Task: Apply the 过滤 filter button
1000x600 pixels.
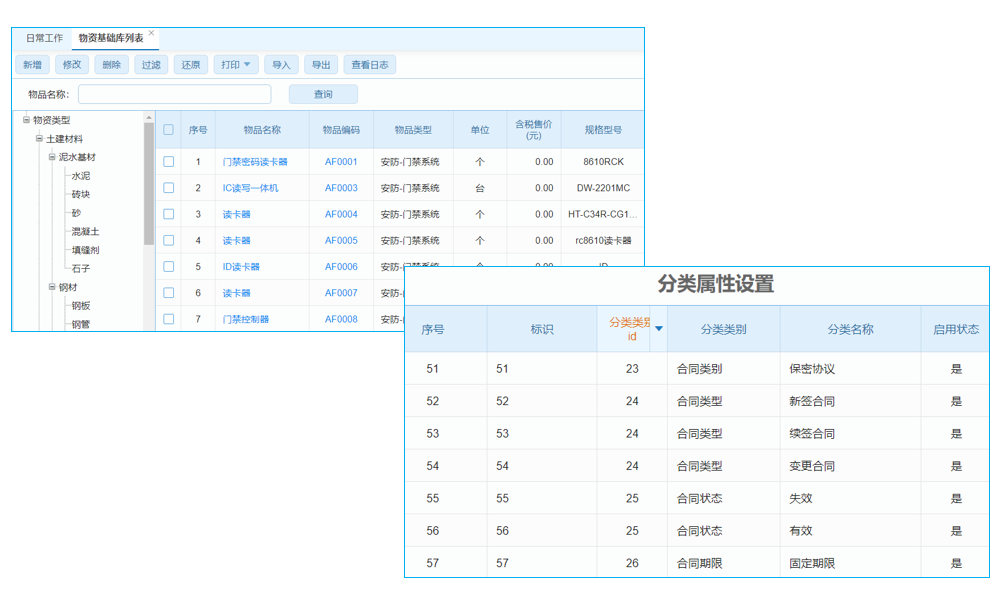Action: tap(150, 63)
